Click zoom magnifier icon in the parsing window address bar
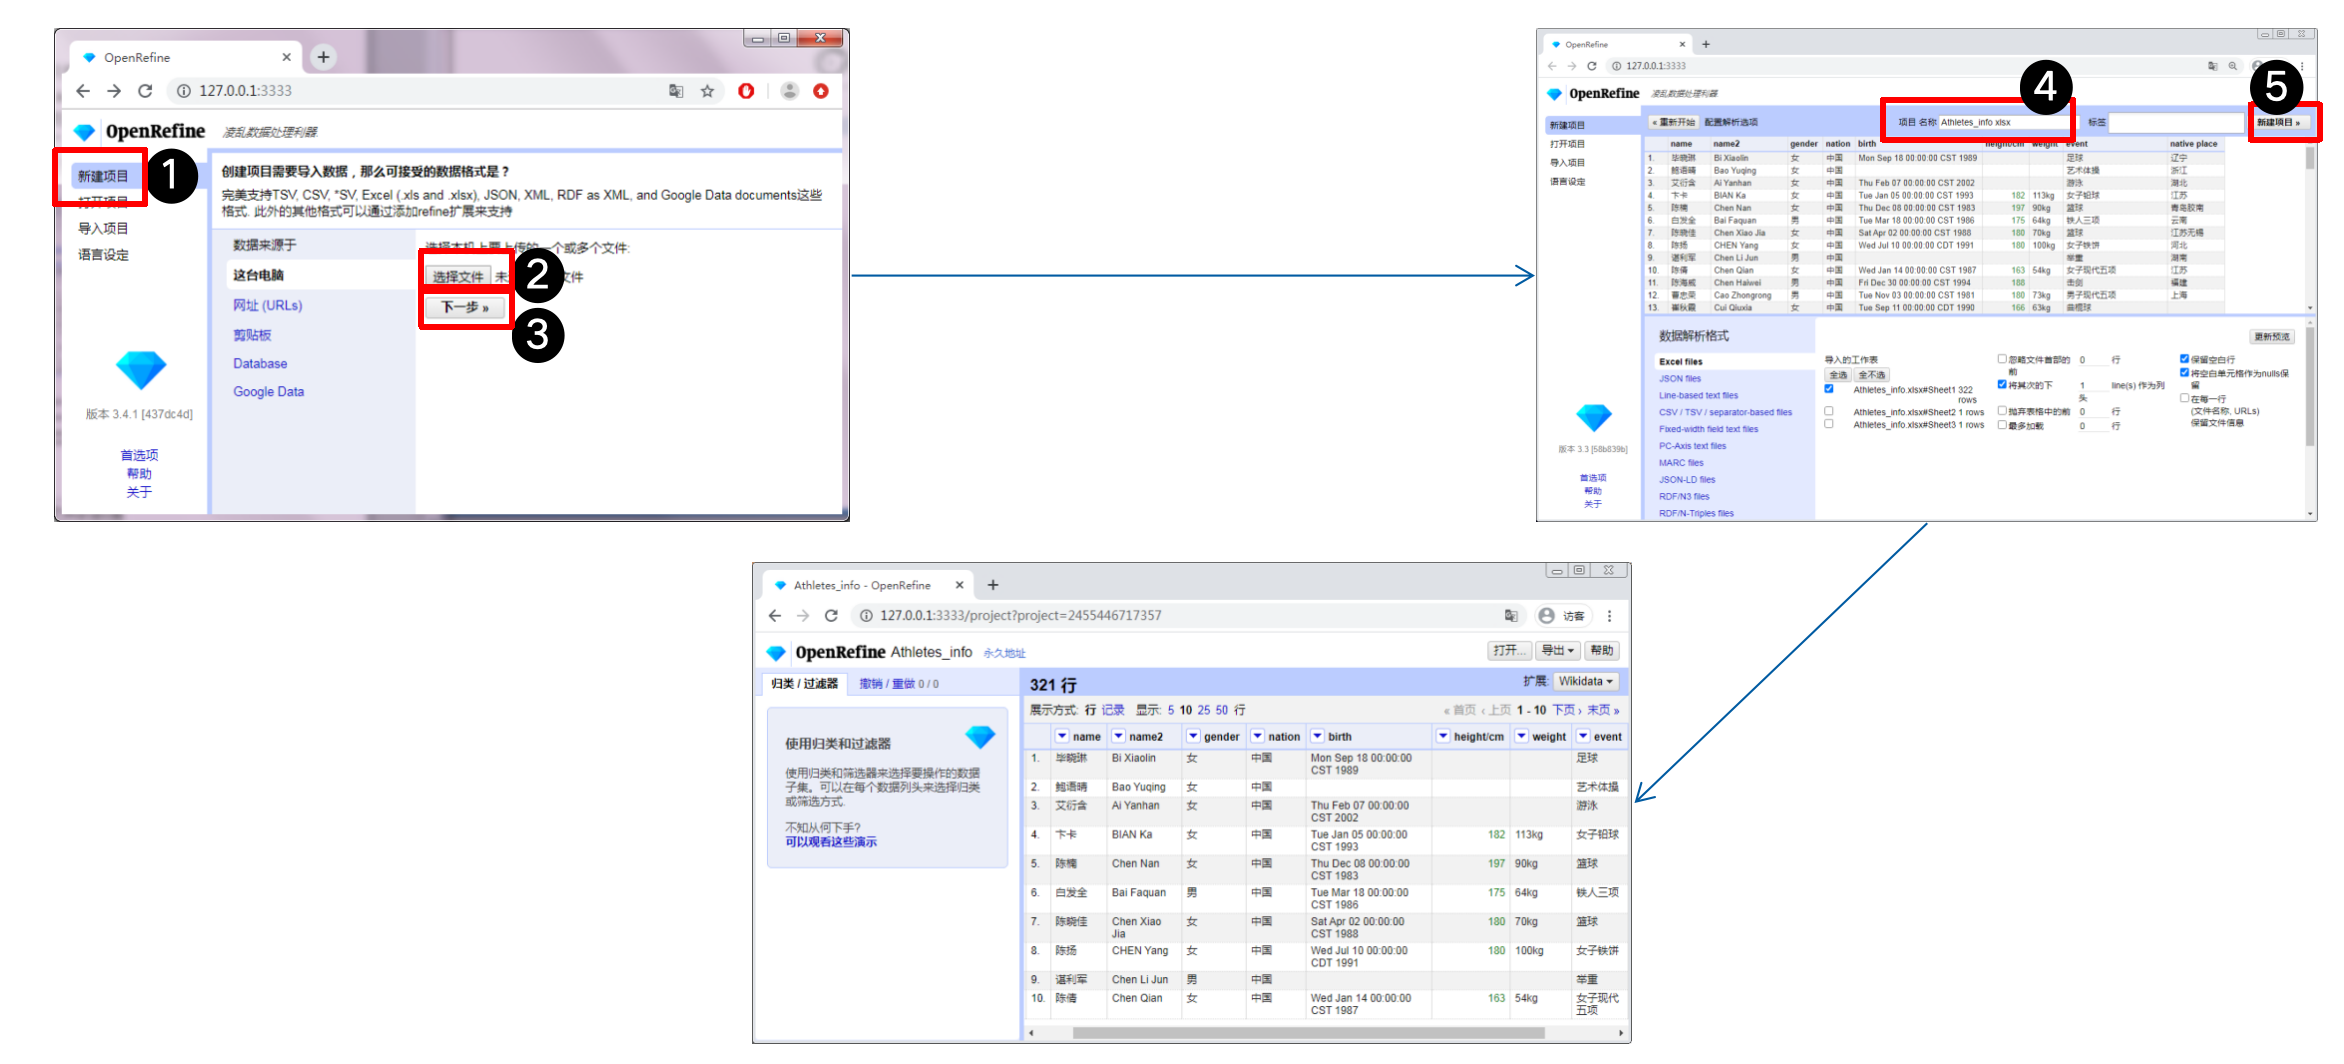2344x1064 pixels. click(x=2232, y=66)
